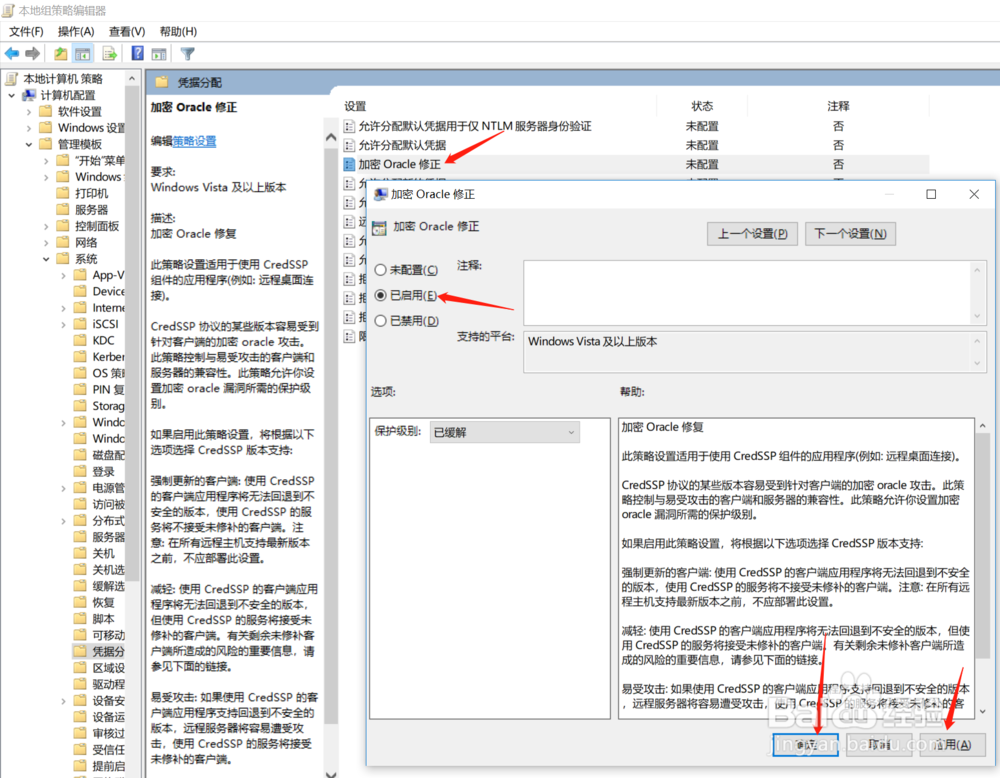Open the Help question-mark toolbar icon
1000x778 pixels.
point(137,54)
